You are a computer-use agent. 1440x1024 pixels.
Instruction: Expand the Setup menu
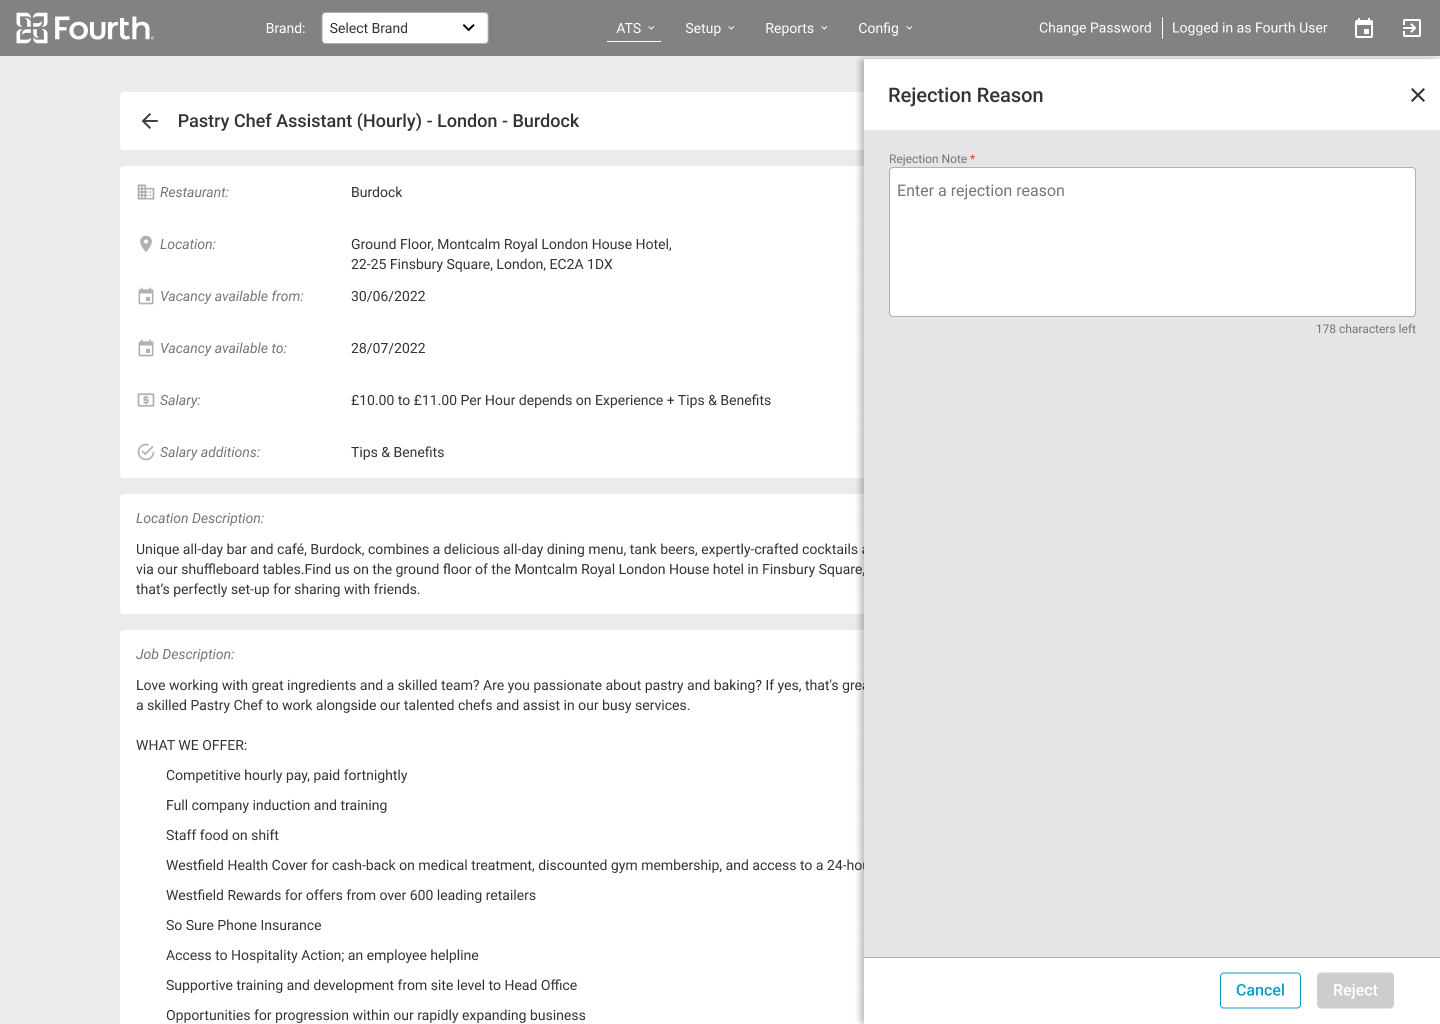710,28
